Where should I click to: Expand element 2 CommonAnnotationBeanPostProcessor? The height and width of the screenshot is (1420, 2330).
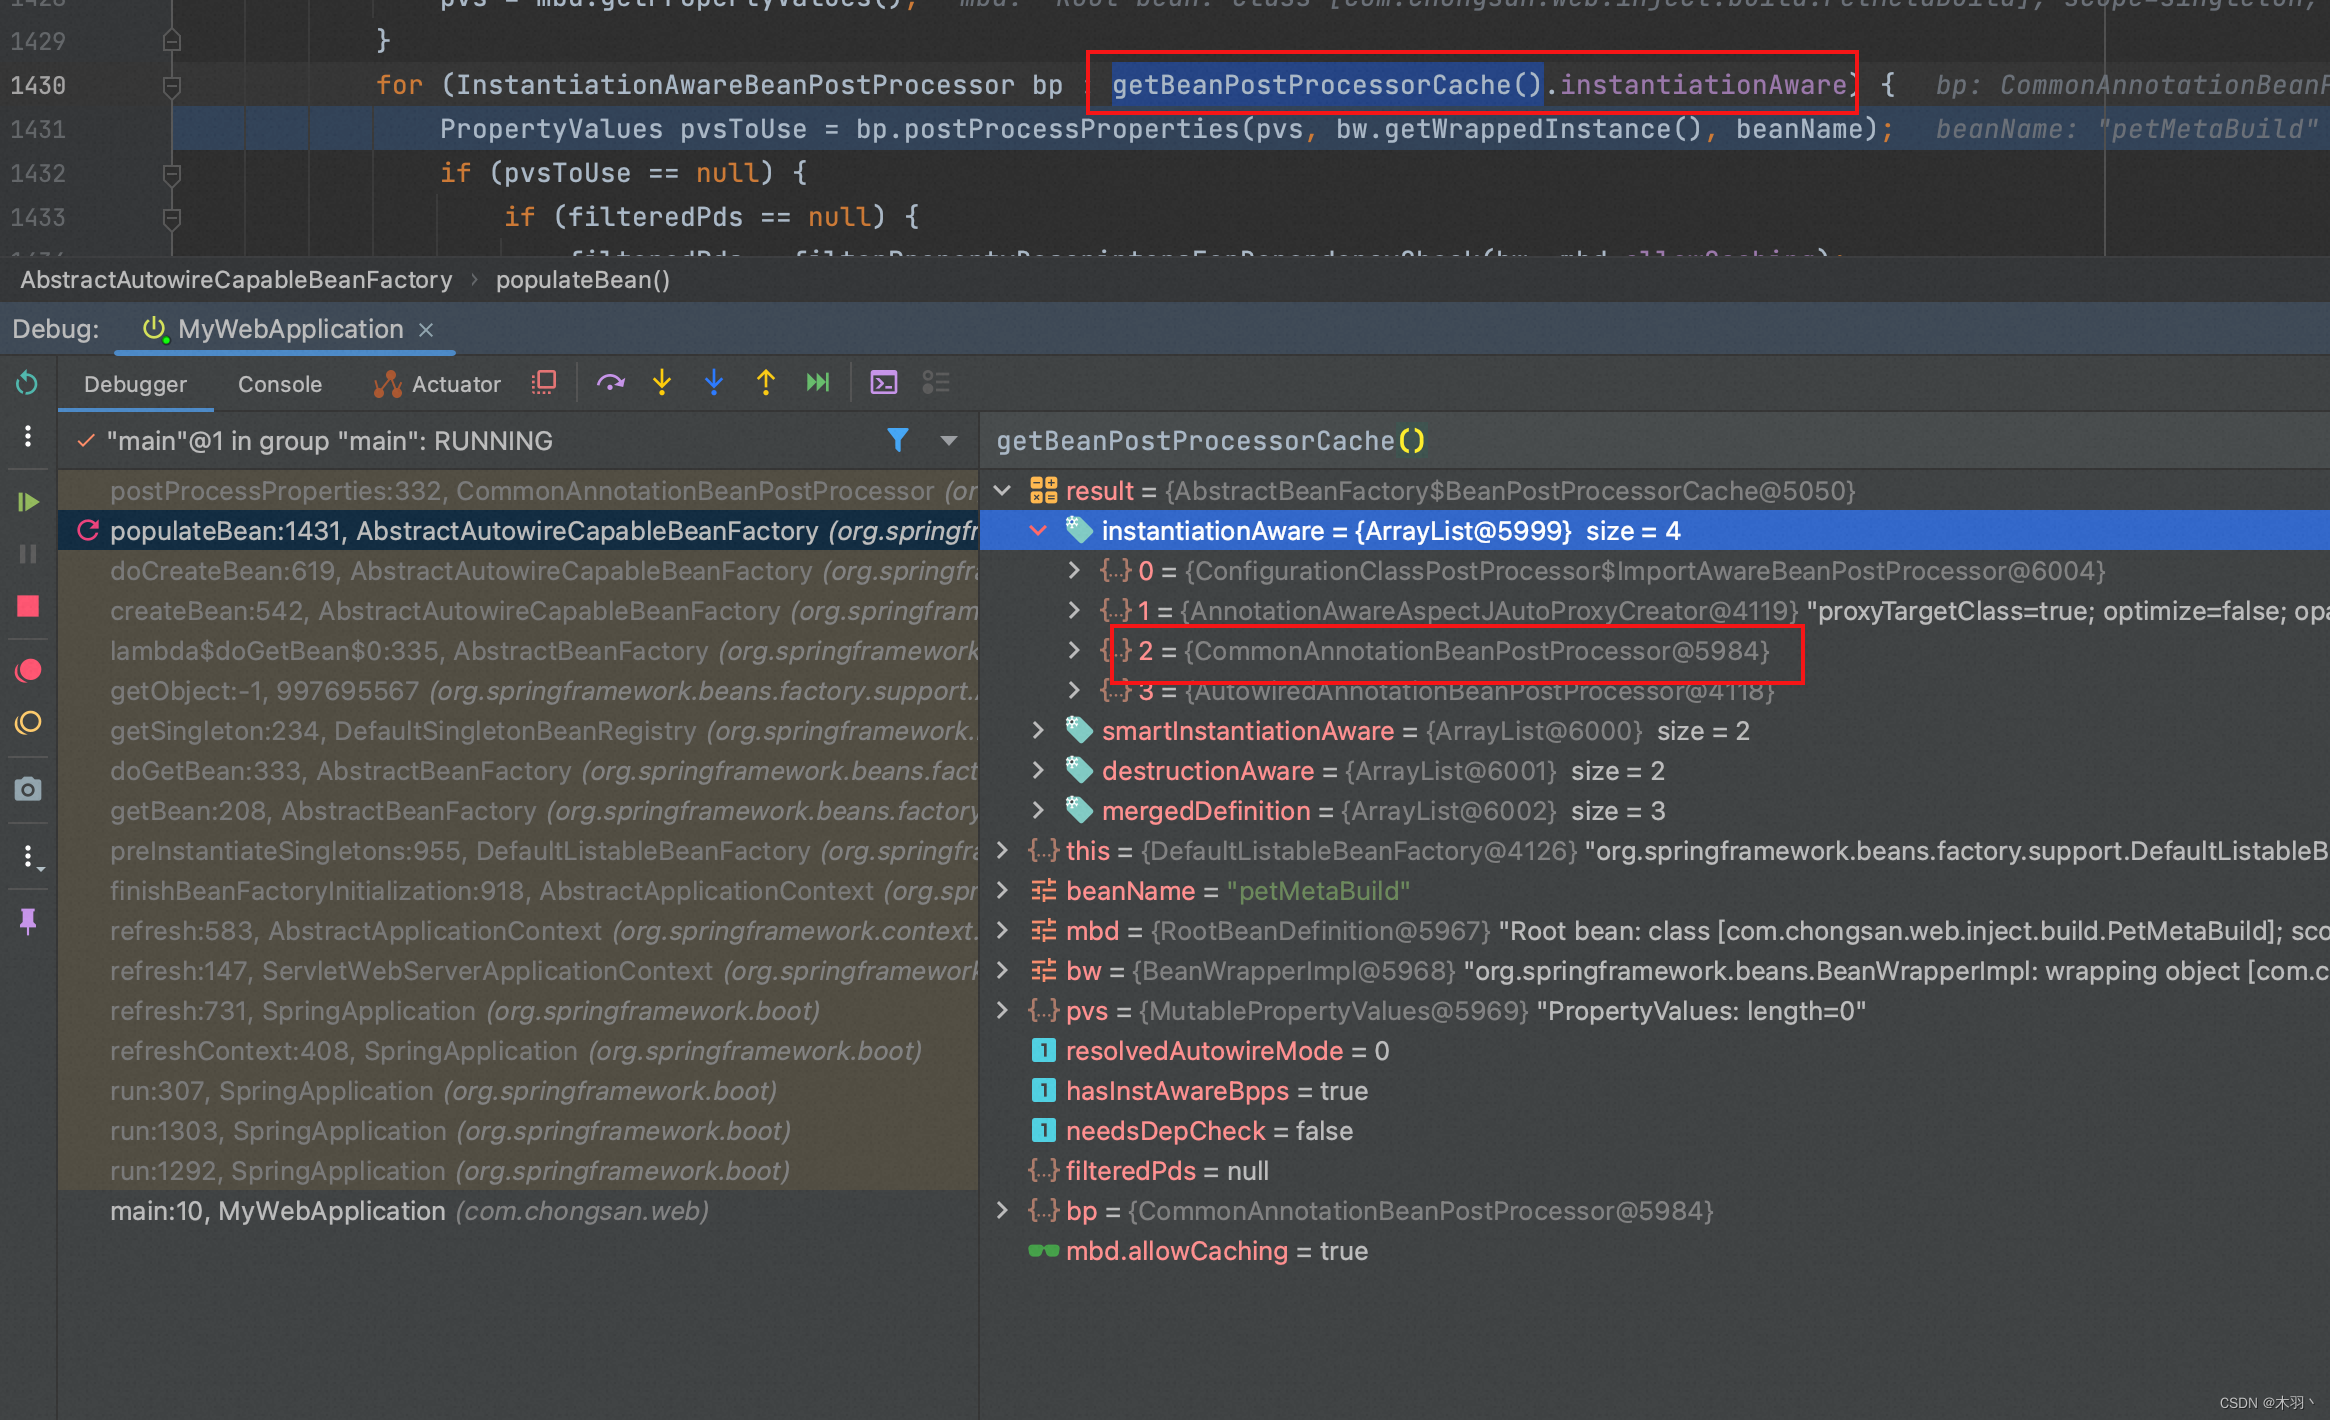[x=1074, y=651]
